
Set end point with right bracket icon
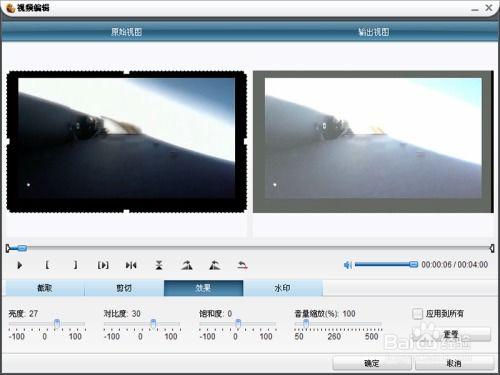(x=76, y=265)
